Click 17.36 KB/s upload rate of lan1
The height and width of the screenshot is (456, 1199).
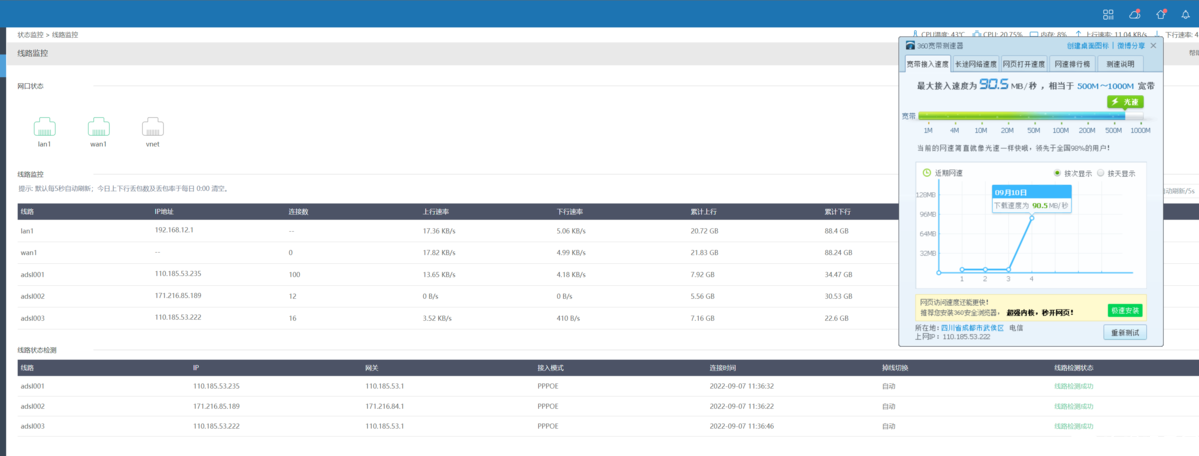click(x=437, y=230)
